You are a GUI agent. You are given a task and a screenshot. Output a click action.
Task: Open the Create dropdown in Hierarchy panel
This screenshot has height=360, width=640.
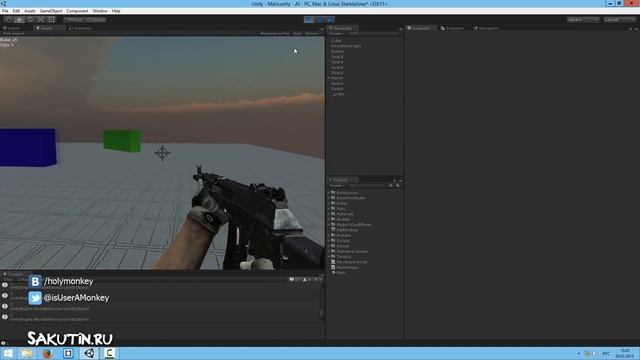pyautogui.click(x=336, y=33)
